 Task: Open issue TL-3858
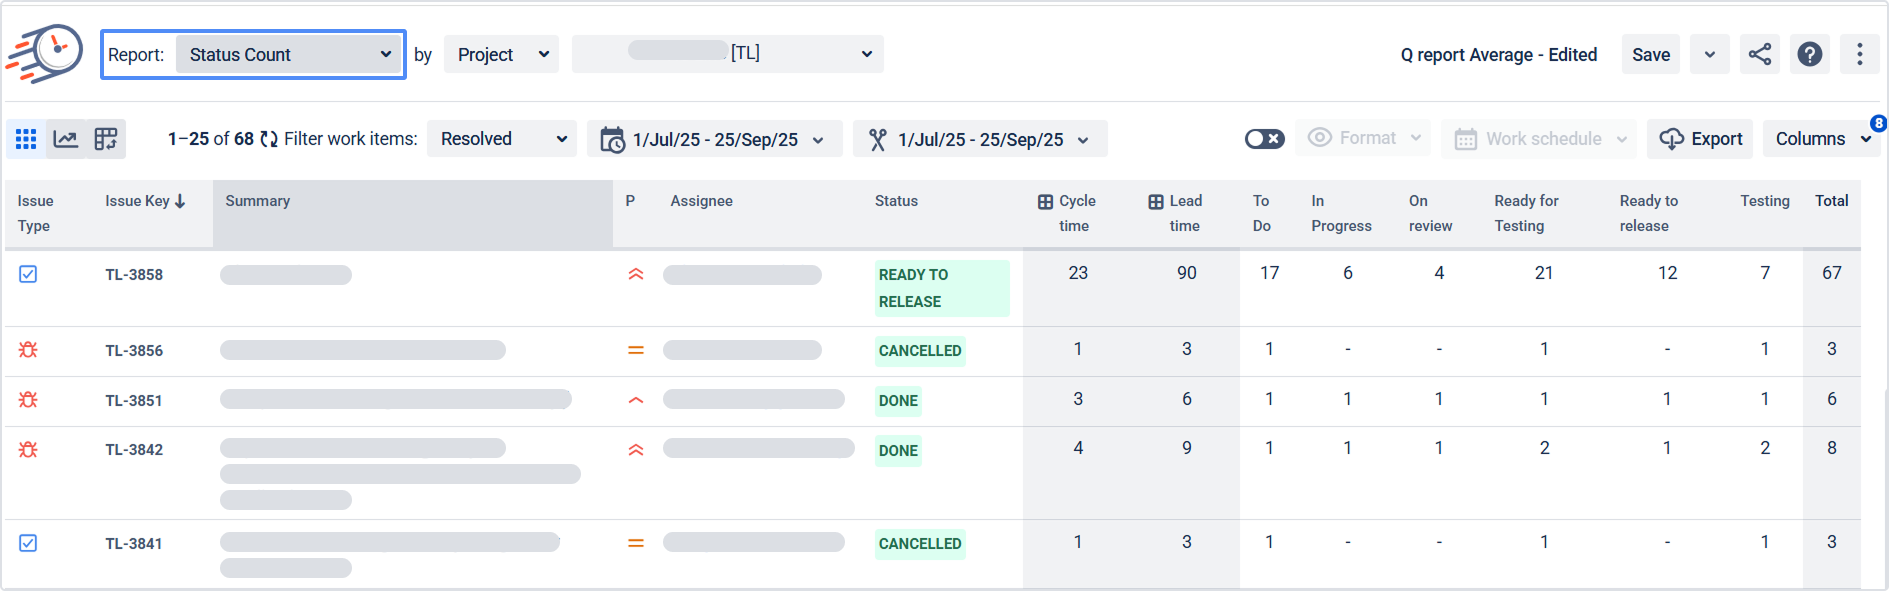point(134,274)
